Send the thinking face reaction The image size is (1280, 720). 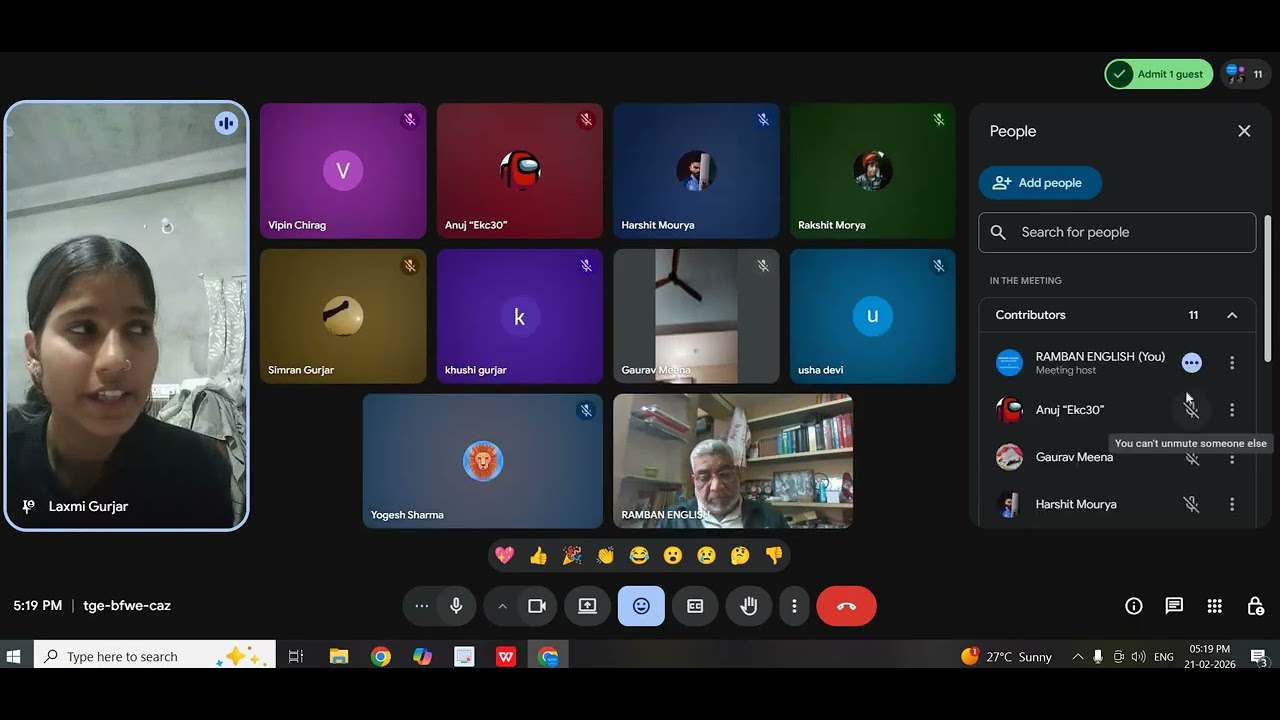pyautogui.click(x=740, y=555)
